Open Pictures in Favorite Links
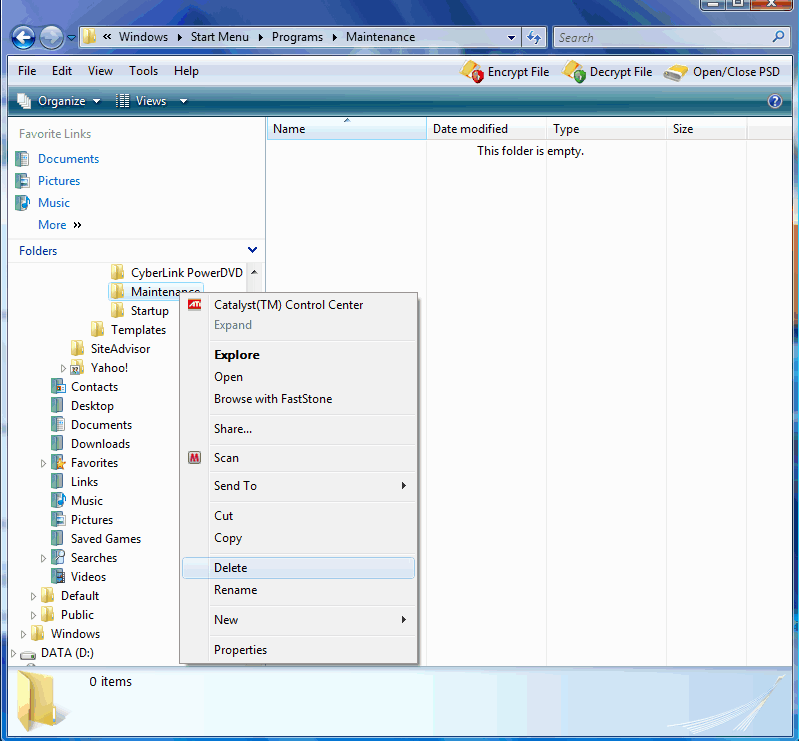 59,181
